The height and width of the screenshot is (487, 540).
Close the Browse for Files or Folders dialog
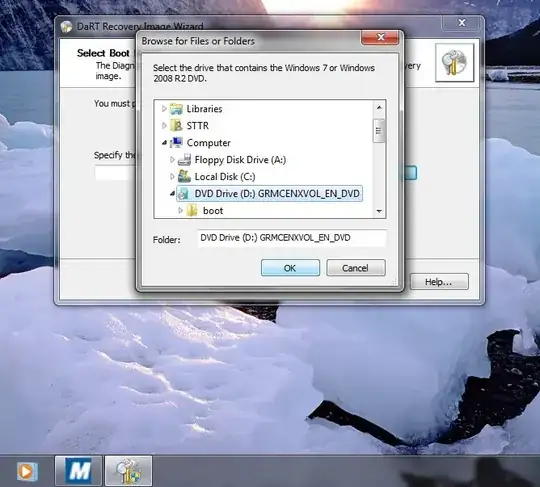[x=380, y=37]
